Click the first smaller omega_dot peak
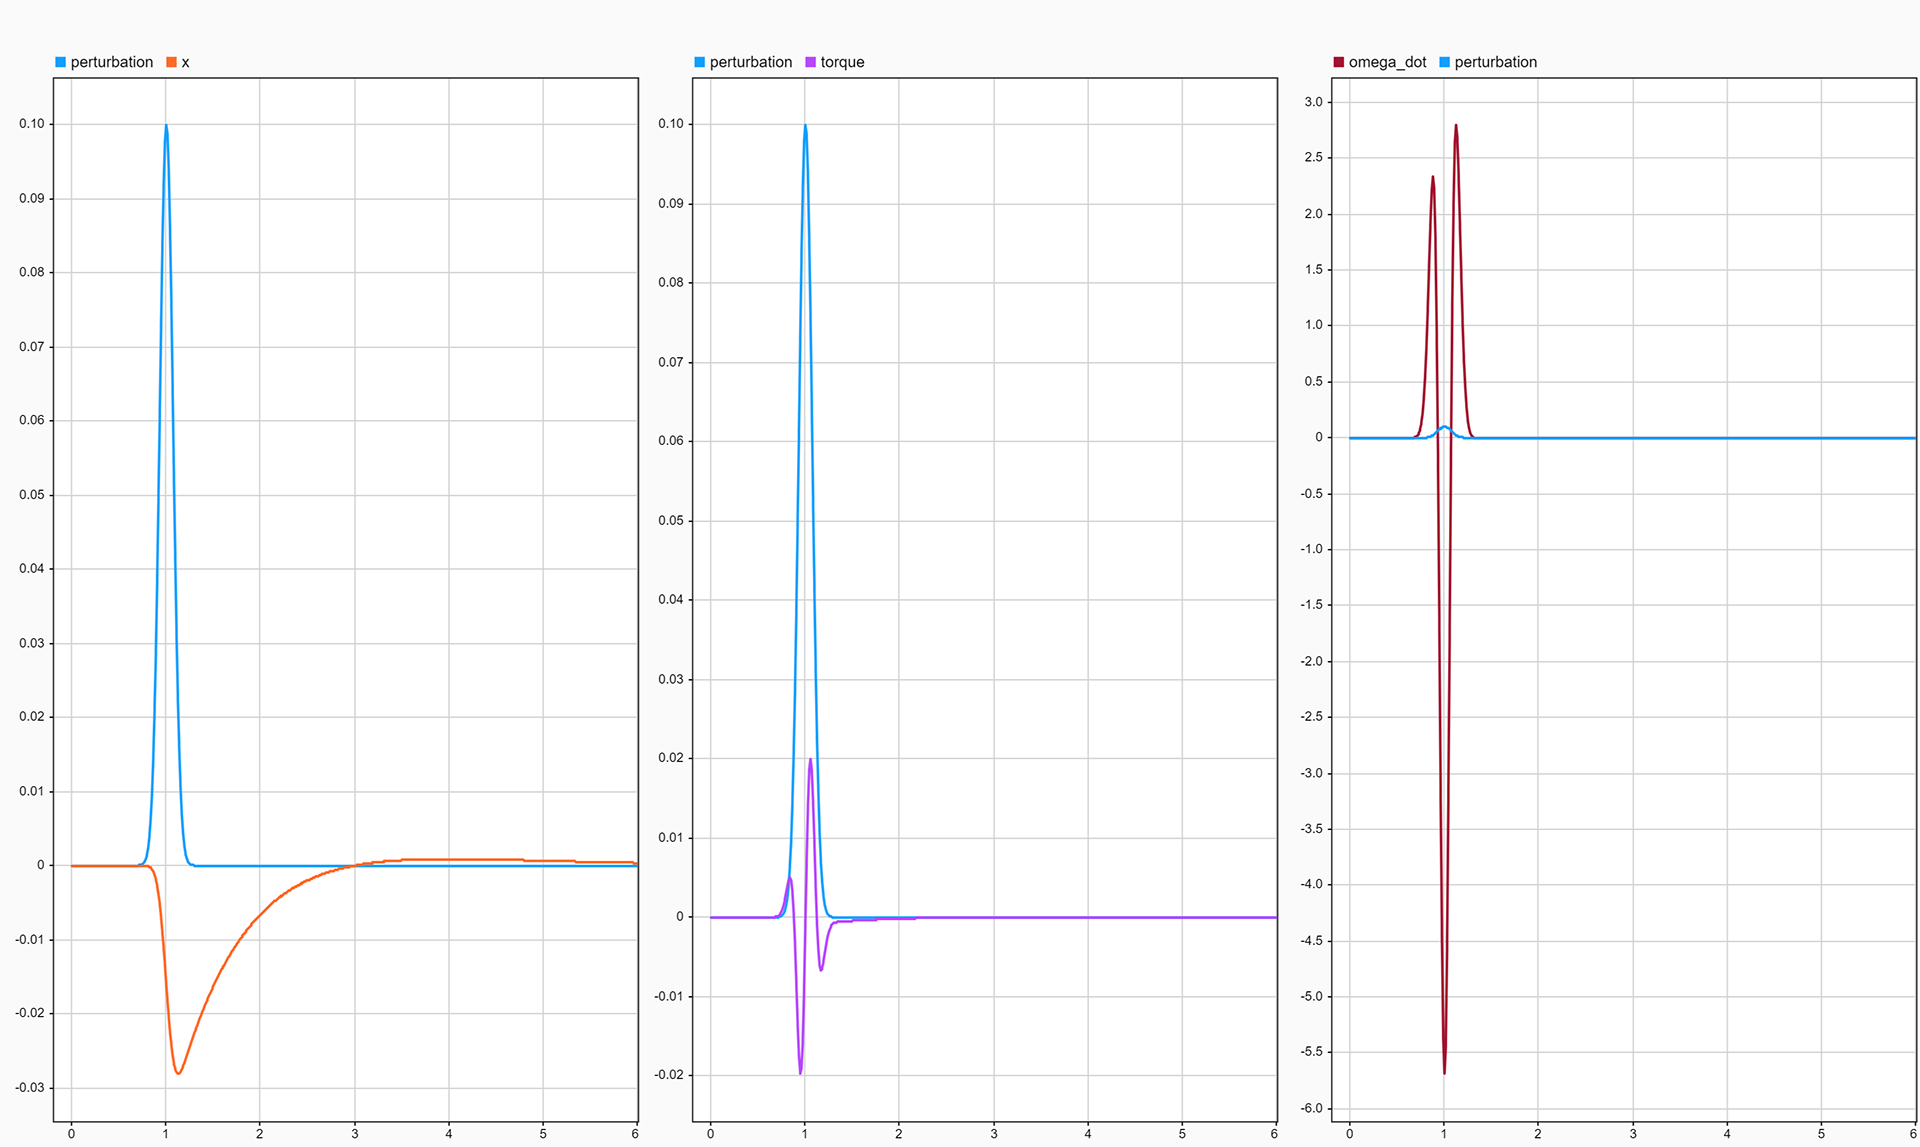 click(1433, 178)
